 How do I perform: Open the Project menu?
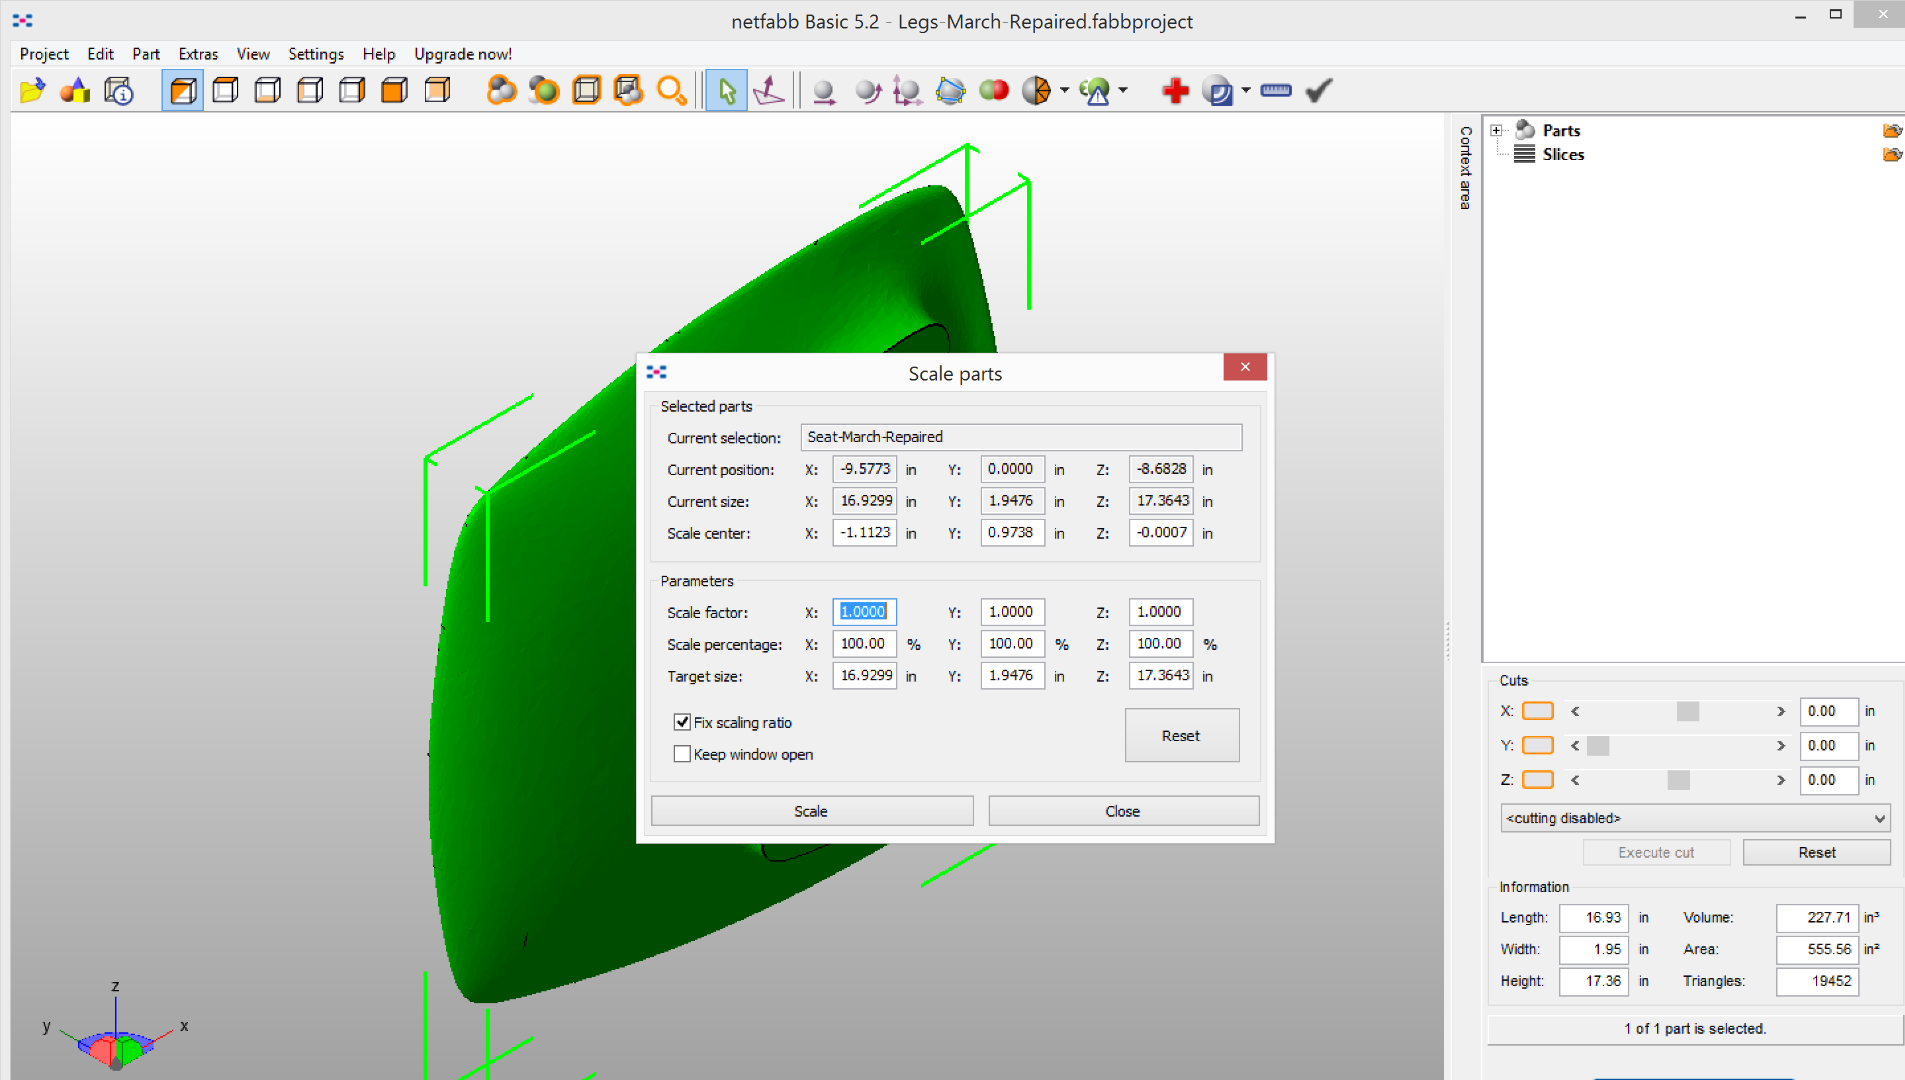(x=44, y=54)
